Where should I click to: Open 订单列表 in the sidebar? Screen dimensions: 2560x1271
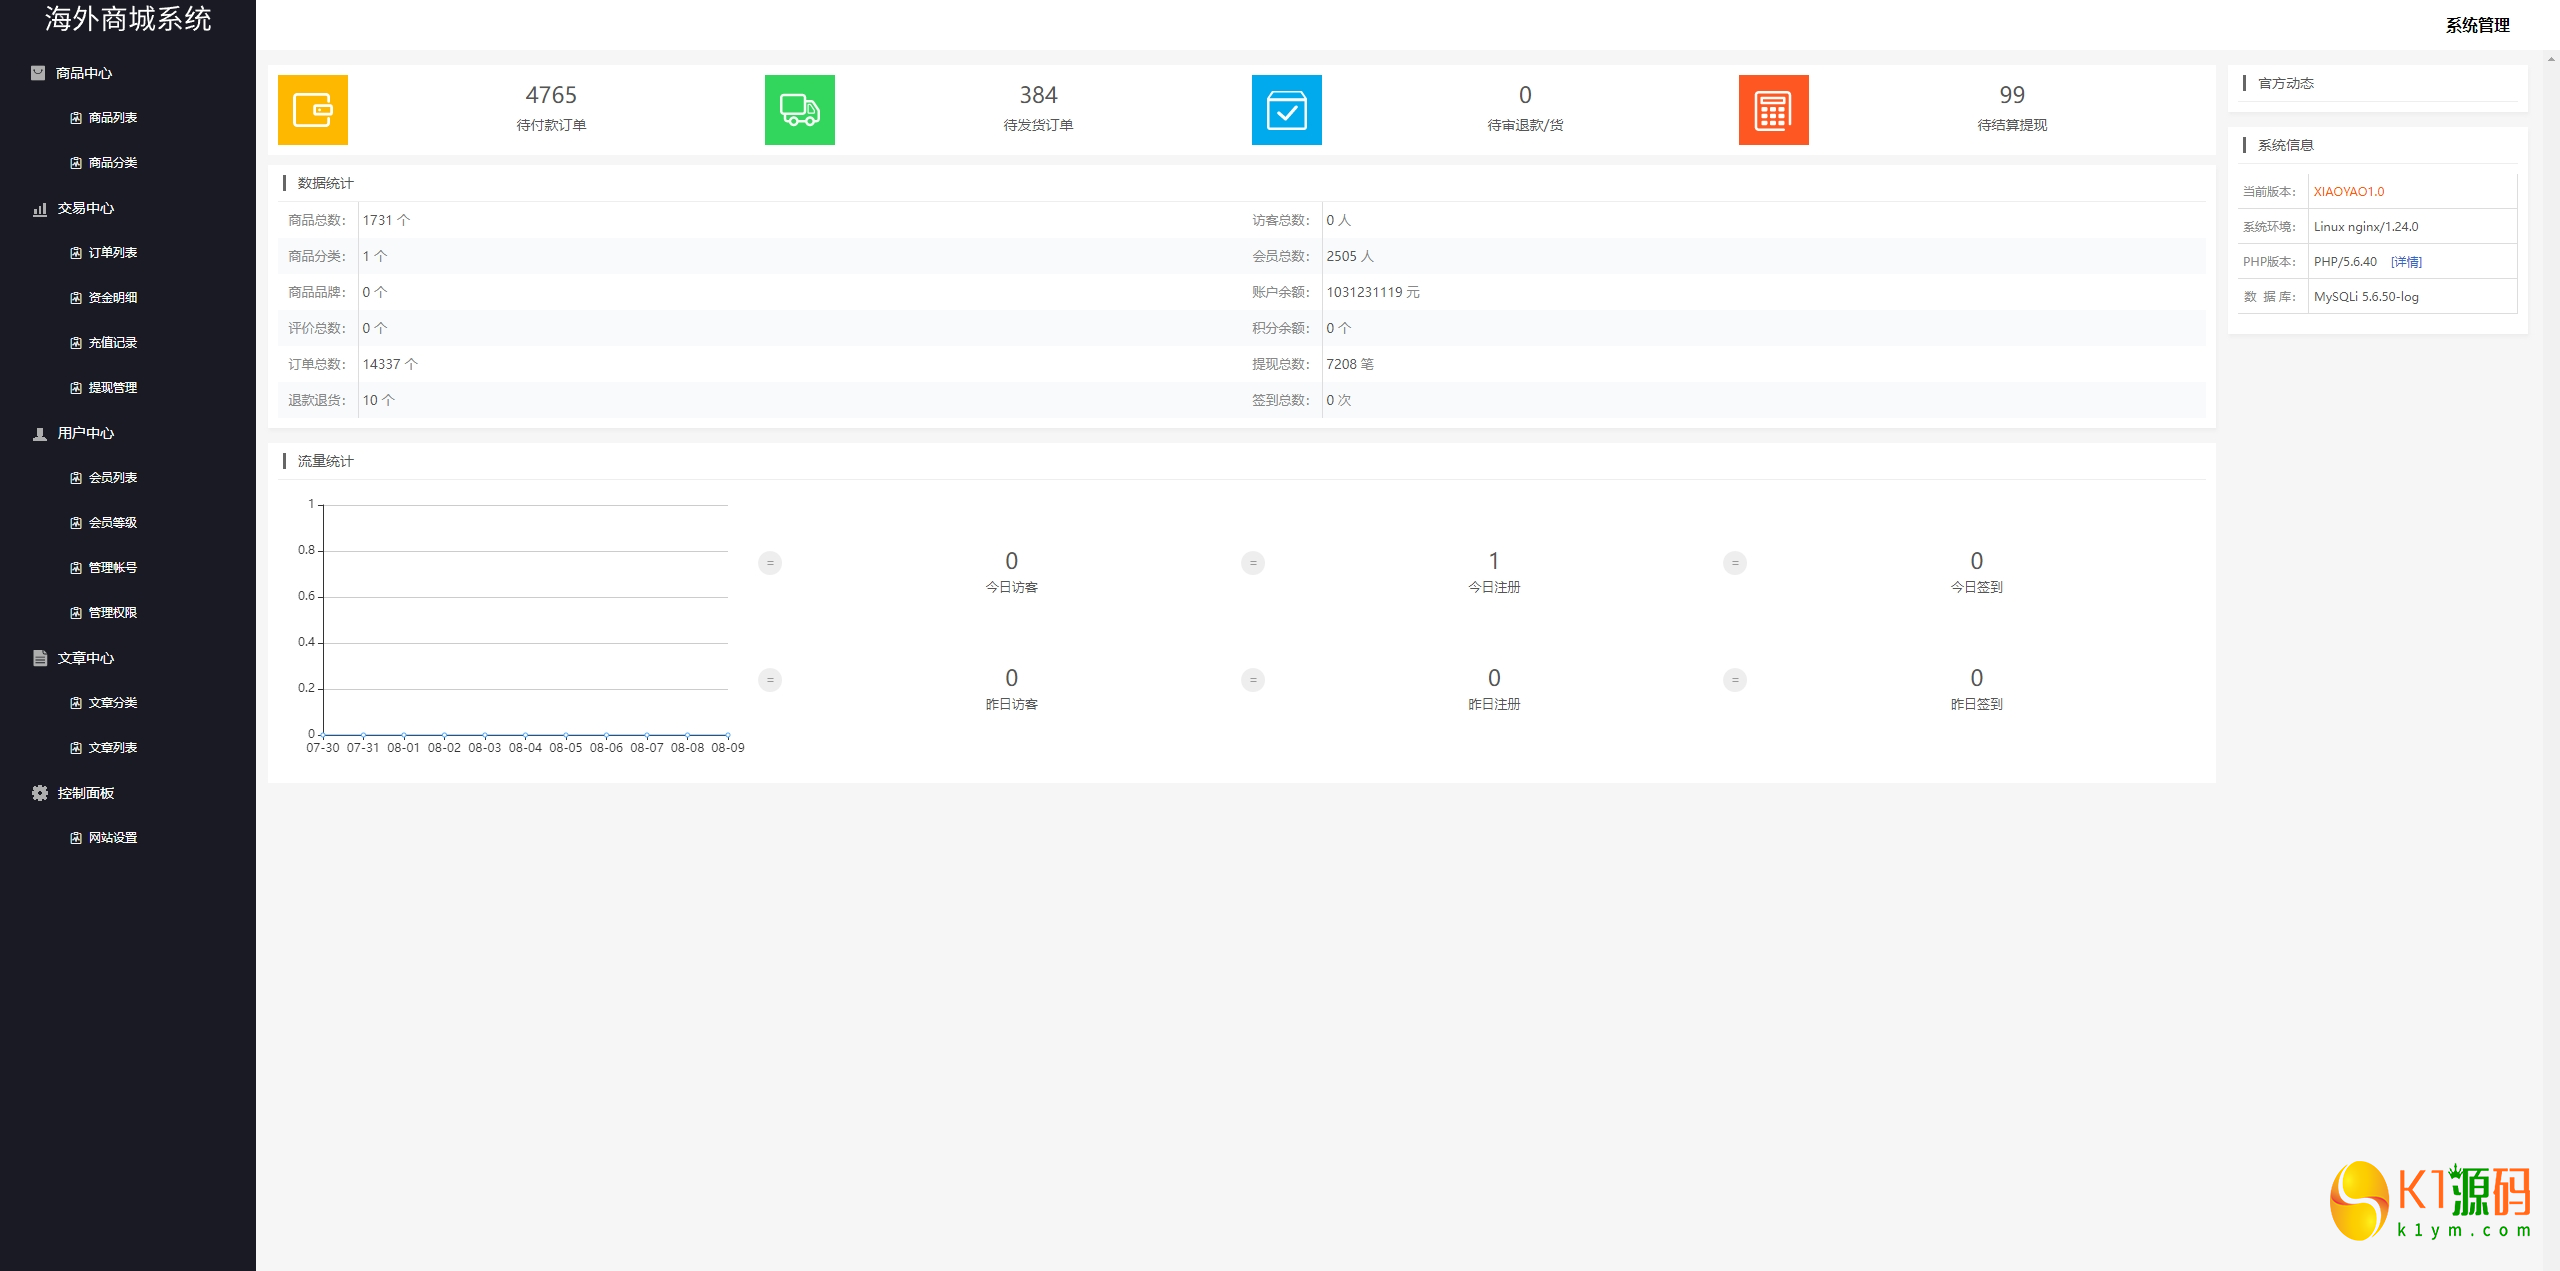pos(112,253)
